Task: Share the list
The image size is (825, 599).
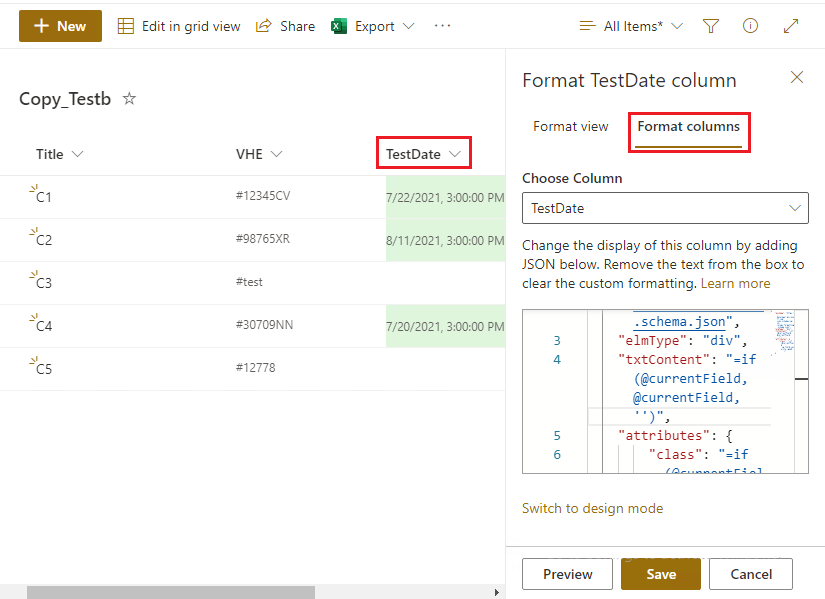Action: pos(285,26)
